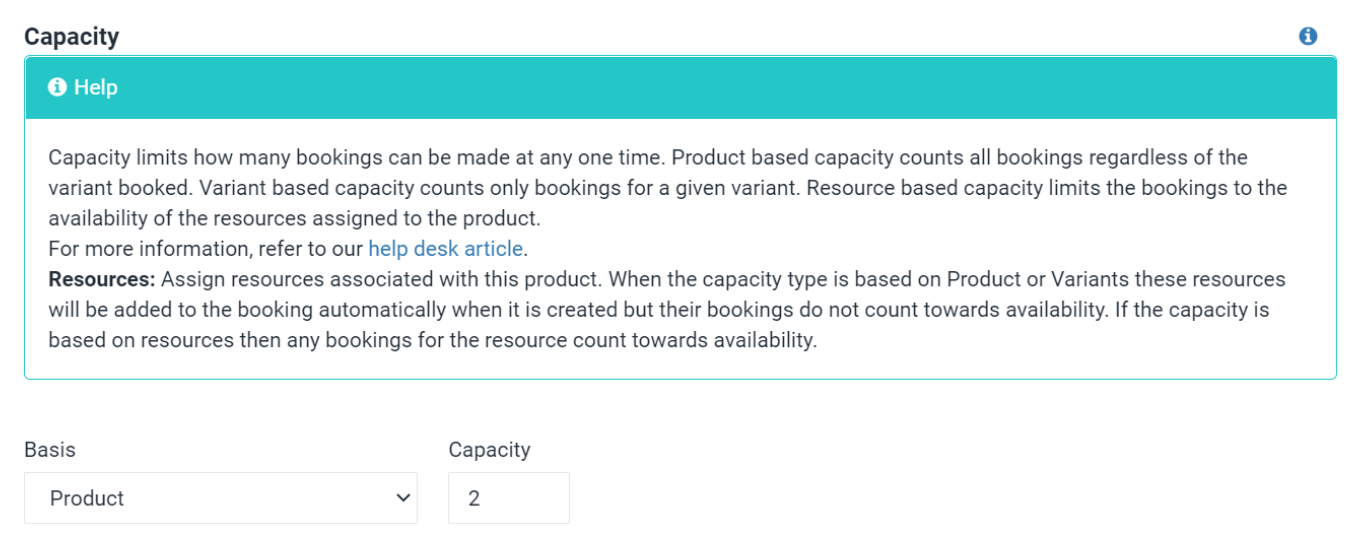
Task: Click the Basis field label
Action: click(x=50, y=450)
